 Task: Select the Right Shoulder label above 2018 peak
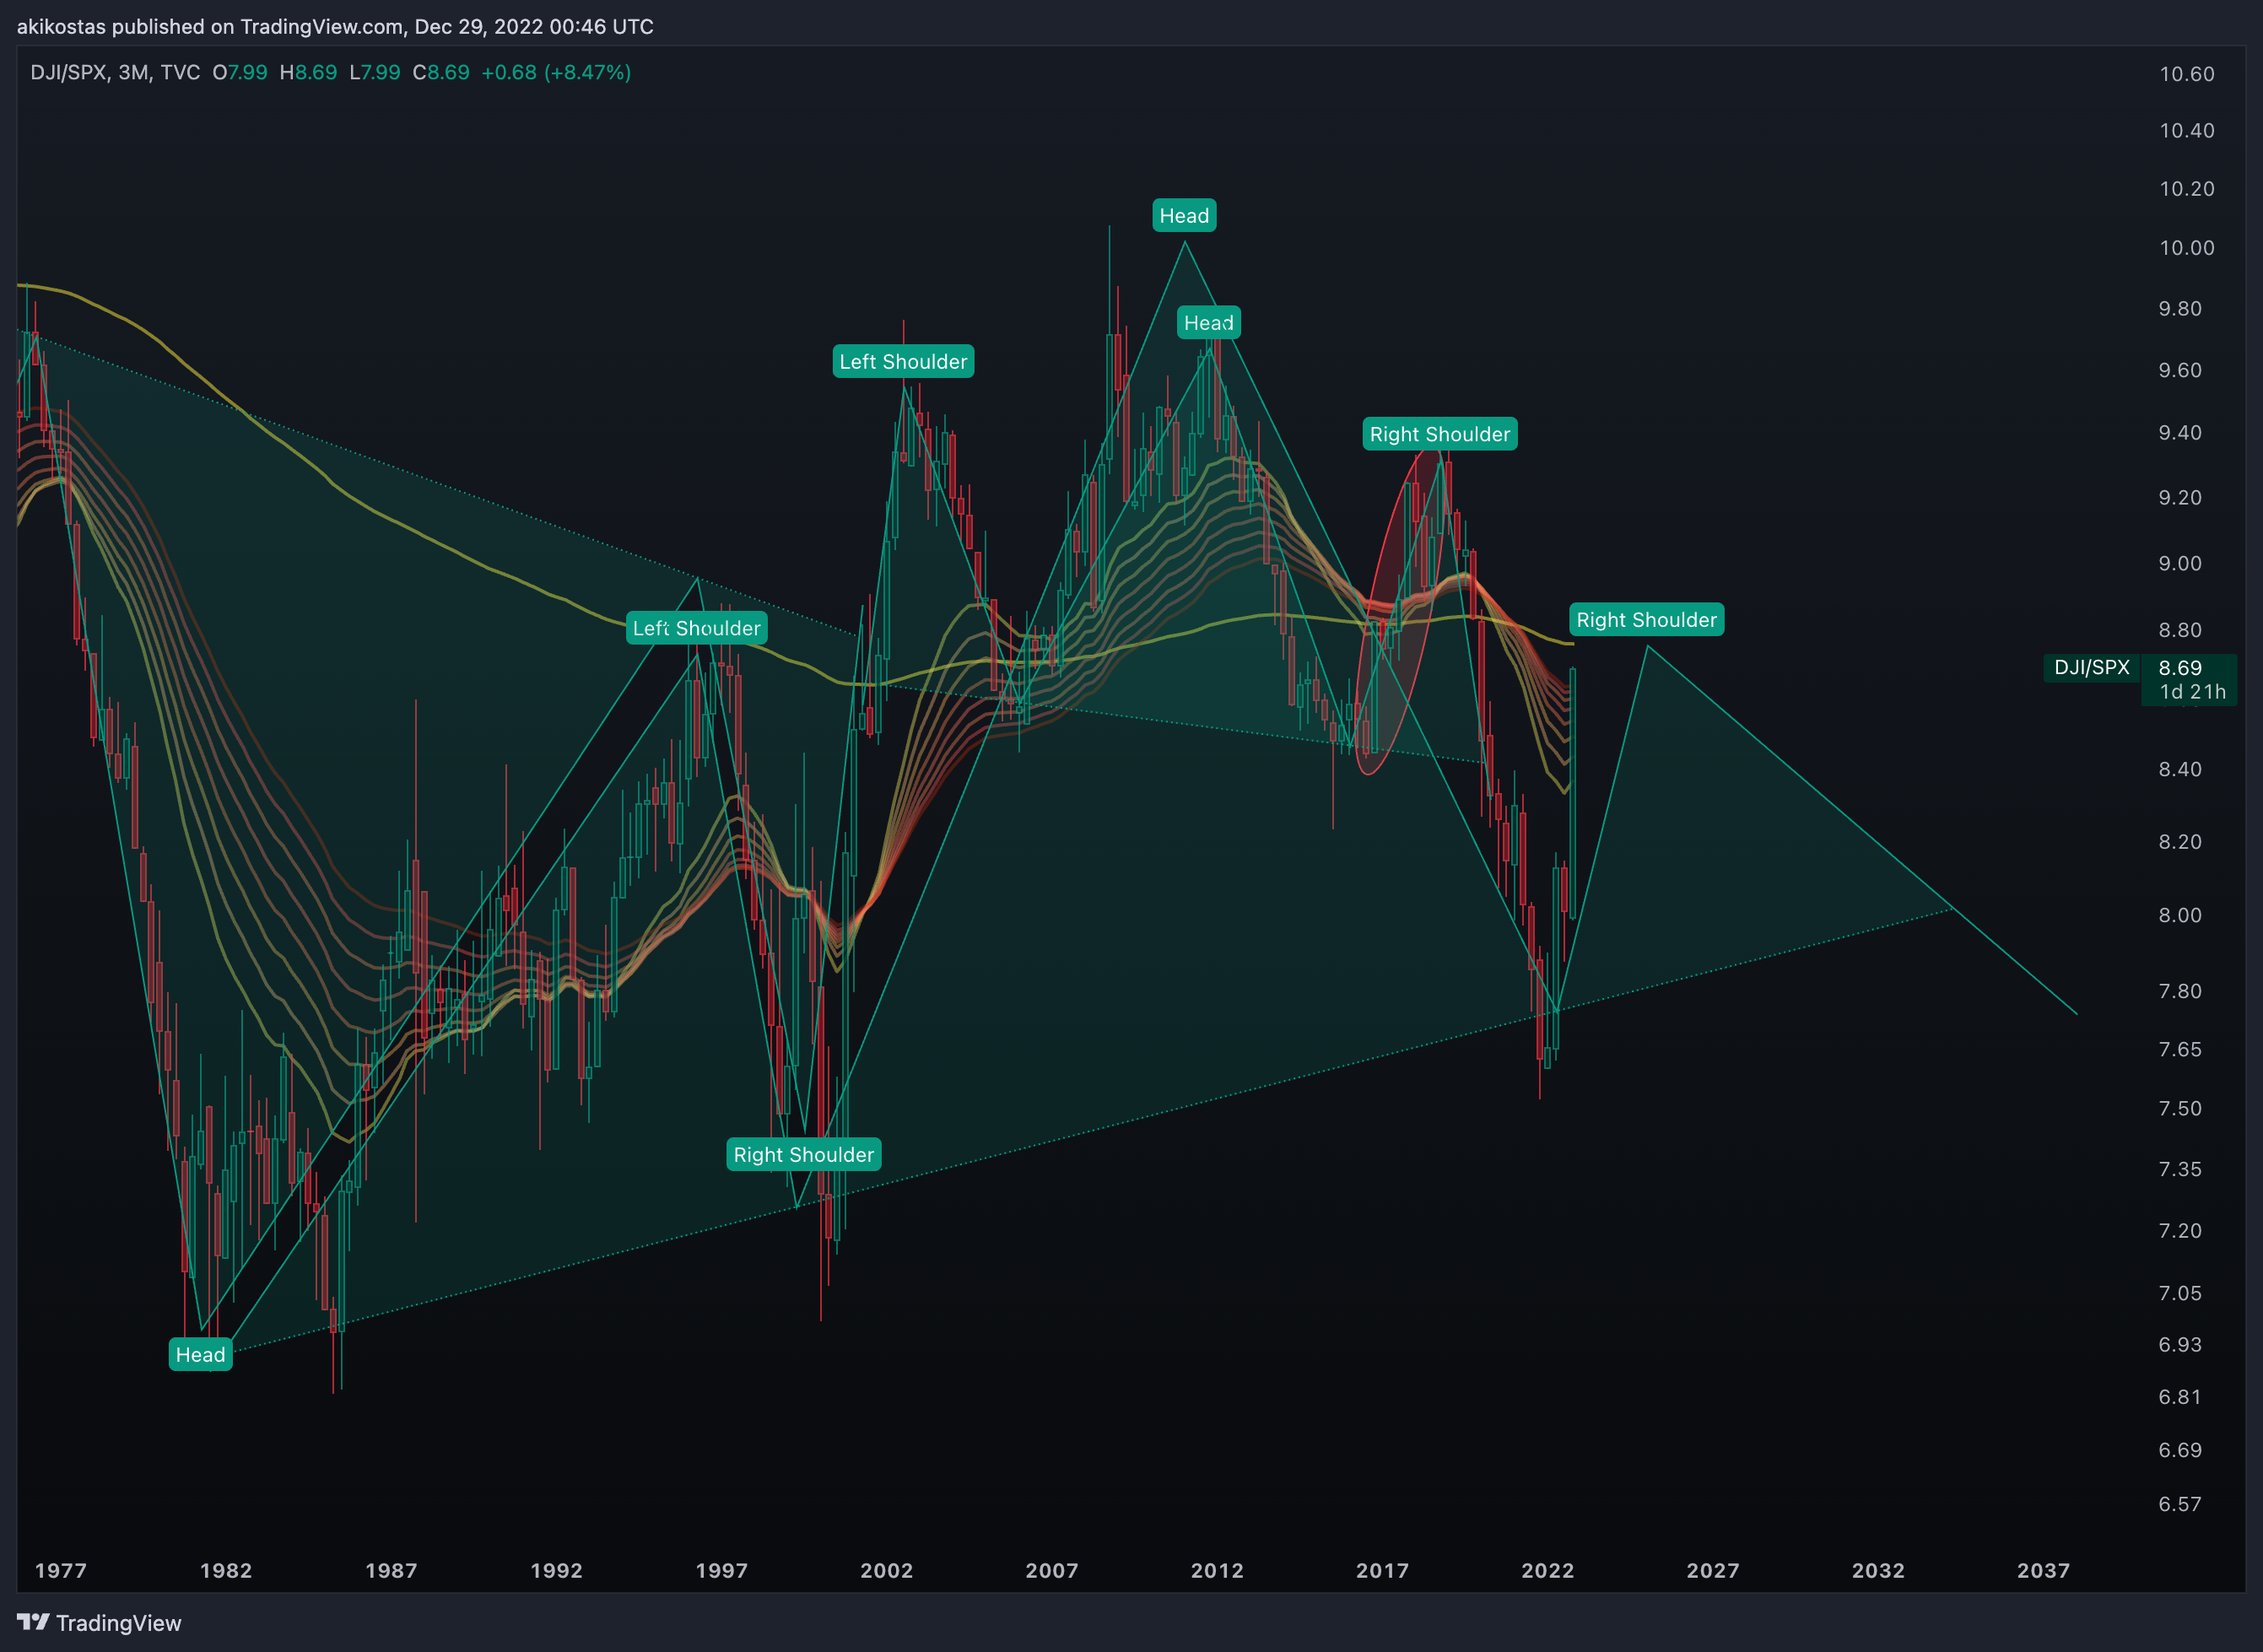point(1439,434)
